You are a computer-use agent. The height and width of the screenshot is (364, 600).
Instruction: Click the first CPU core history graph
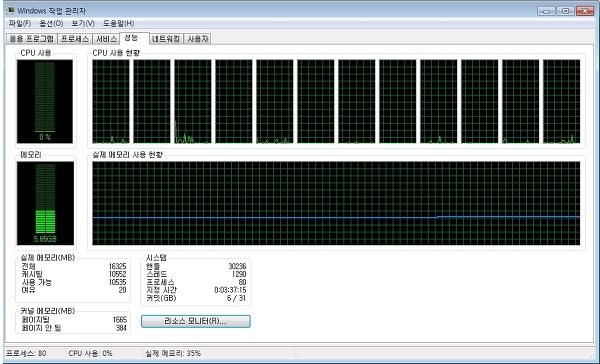(x=111, y=101)
